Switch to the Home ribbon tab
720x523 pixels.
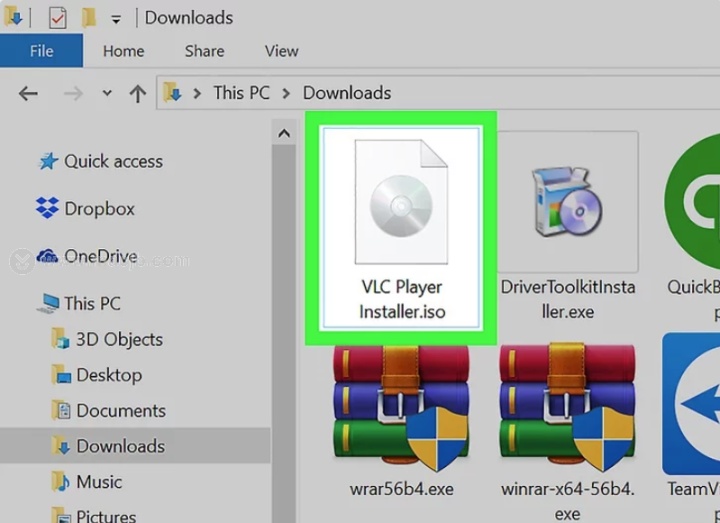coord(124,51)
